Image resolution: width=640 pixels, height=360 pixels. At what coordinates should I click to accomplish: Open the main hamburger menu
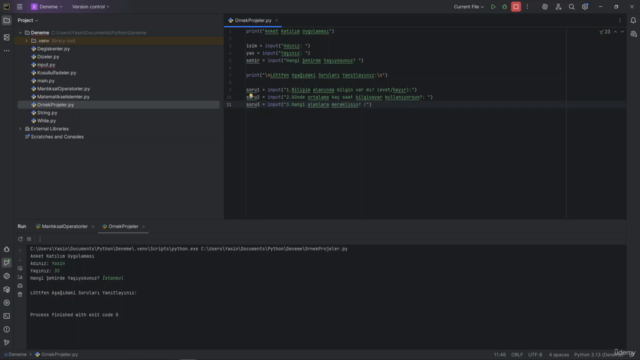(20, 7)
